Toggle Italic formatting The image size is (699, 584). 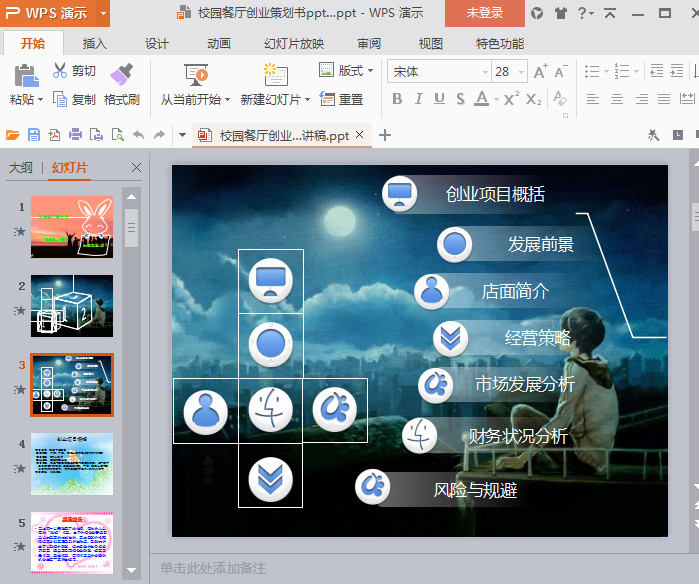[x=418, y=99]
